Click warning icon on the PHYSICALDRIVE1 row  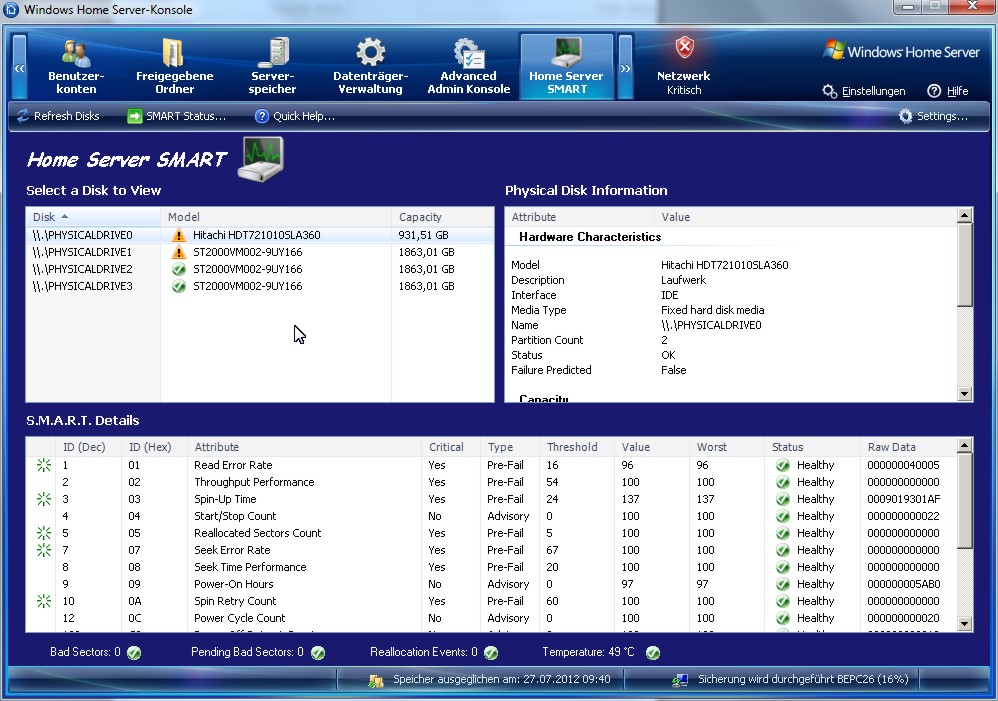point(179,252)
